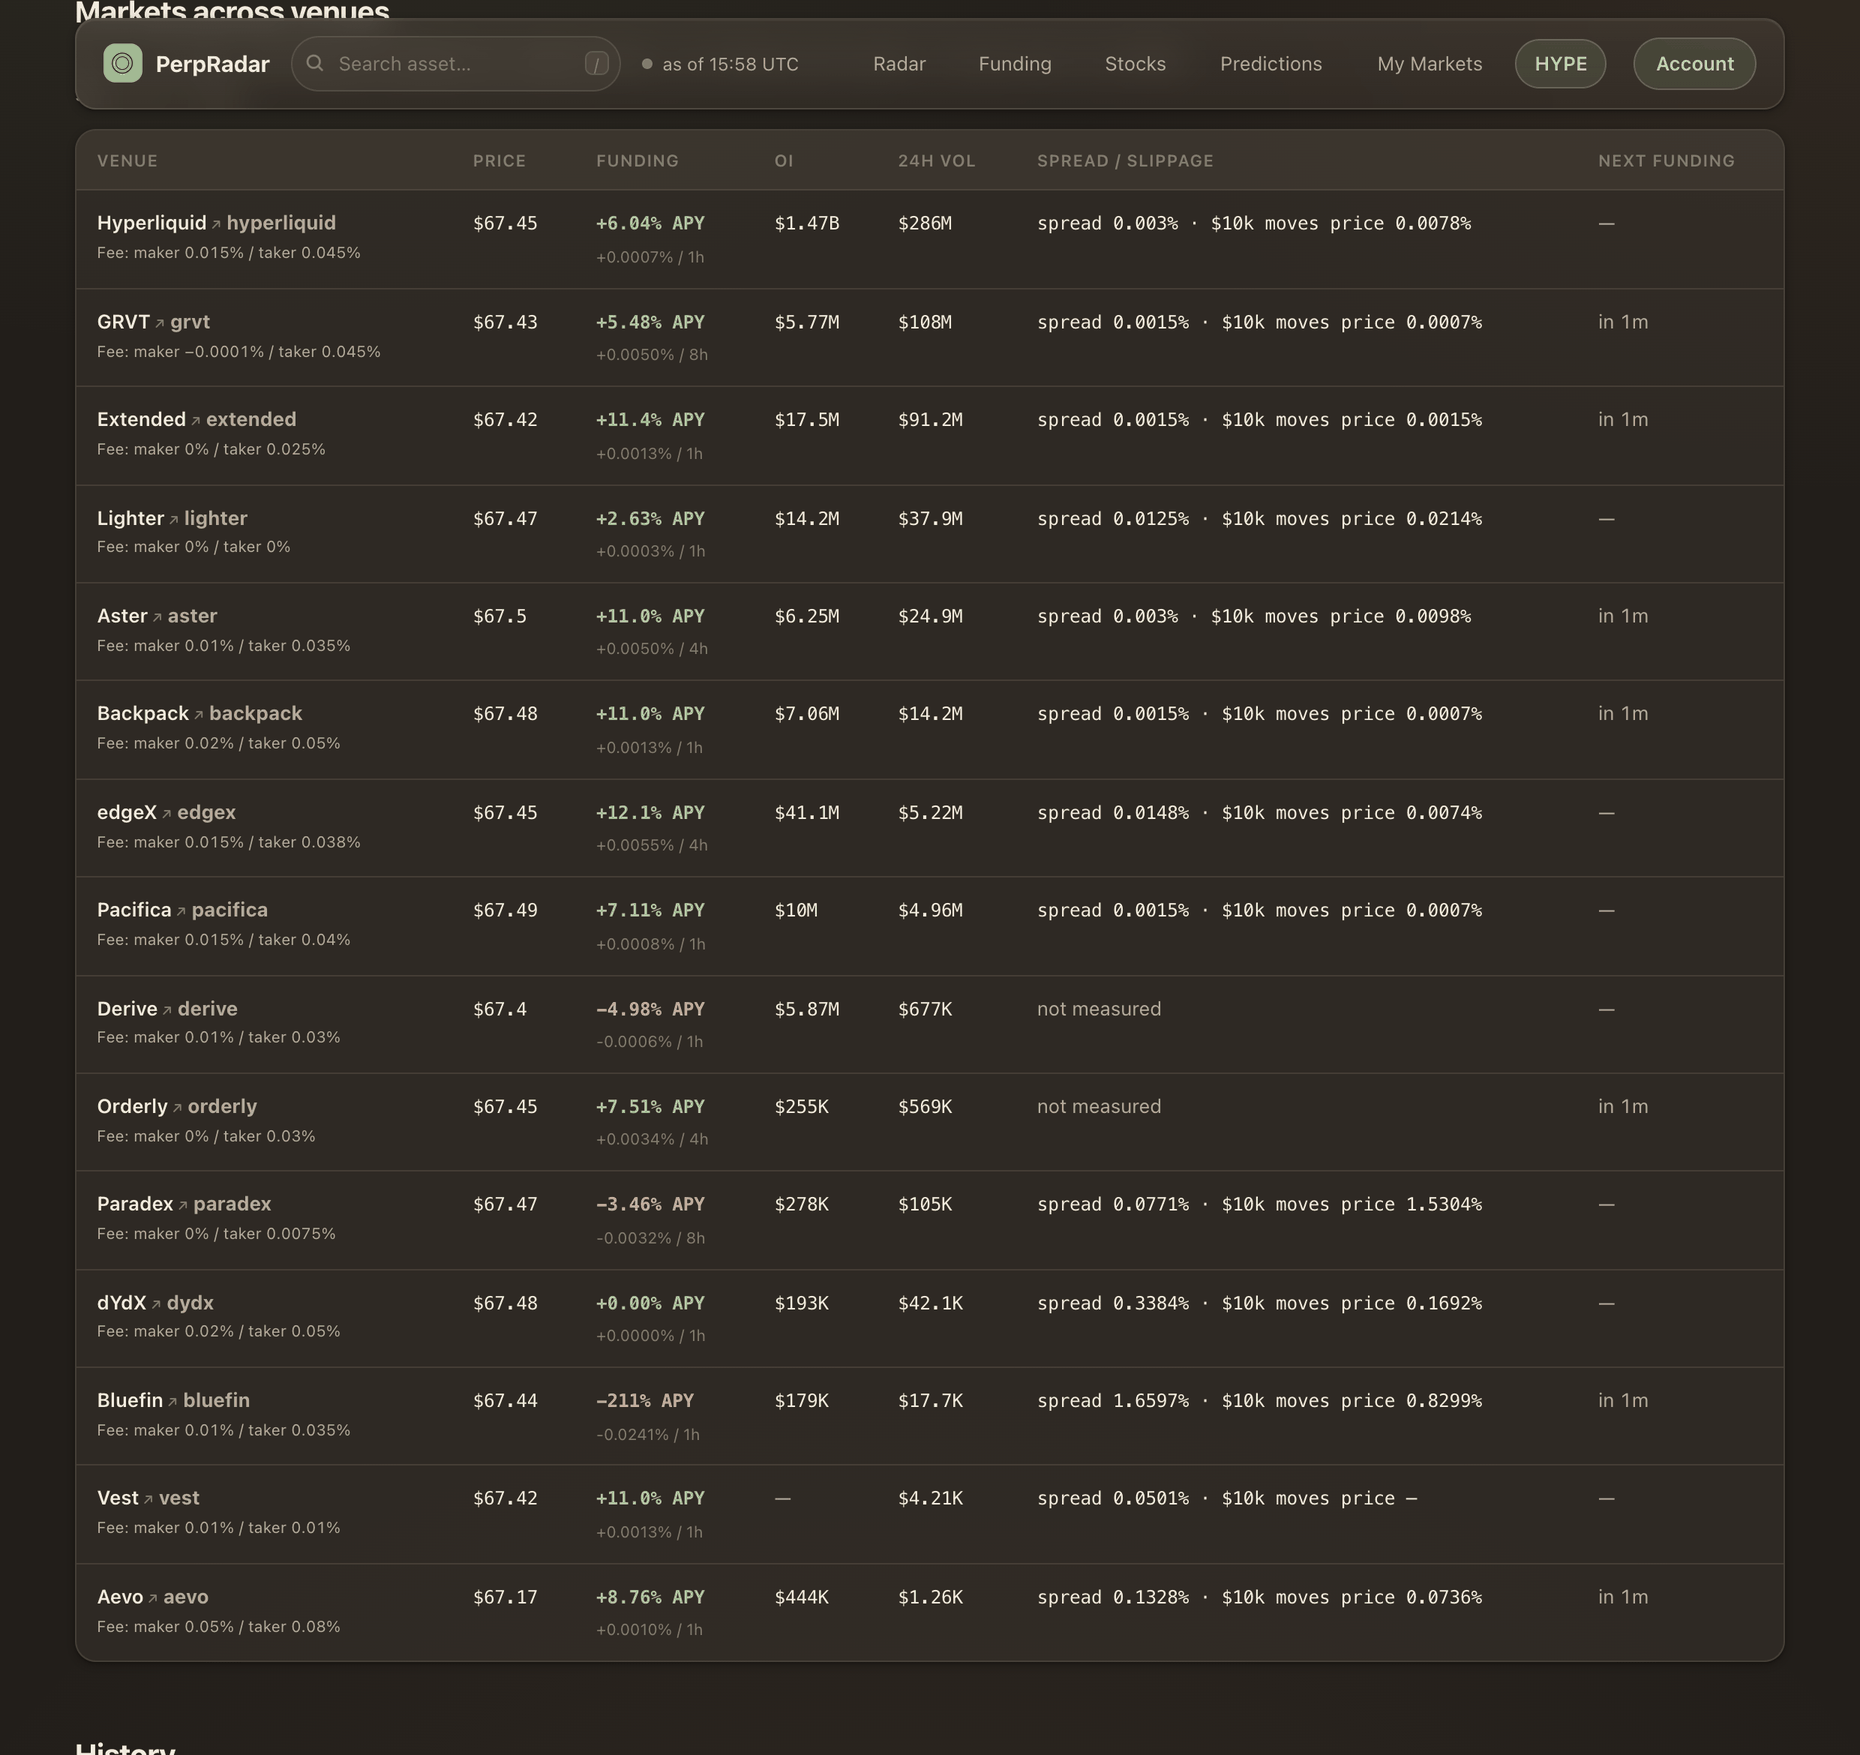Click the status dot beside update time
The image size is (1860, 1755).
pos(647,64)
